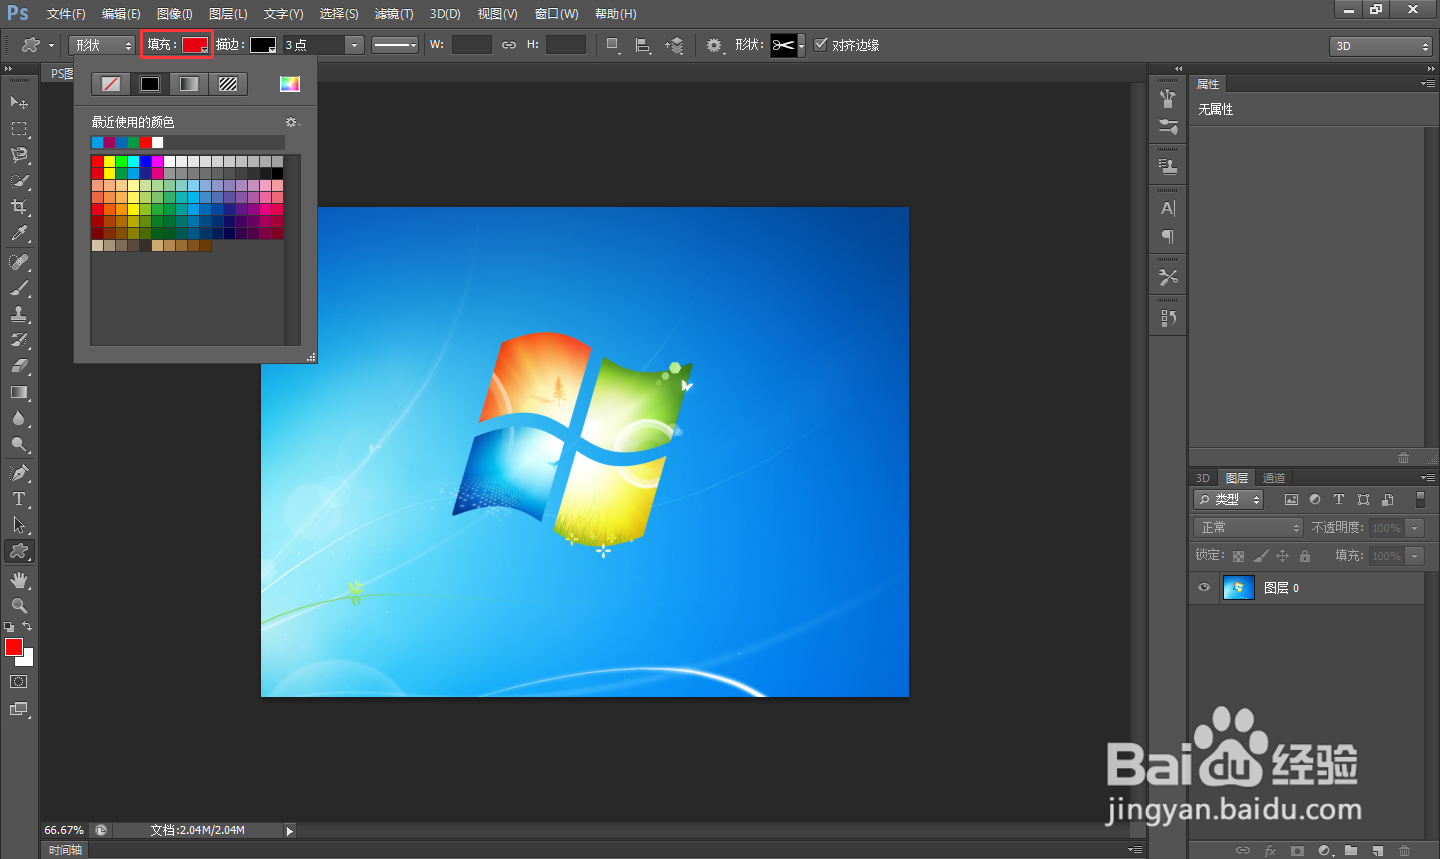The height and width of the screenshot is (859, 1440).
Task: Select the Brush tool
Action: (x=18, y=288)
